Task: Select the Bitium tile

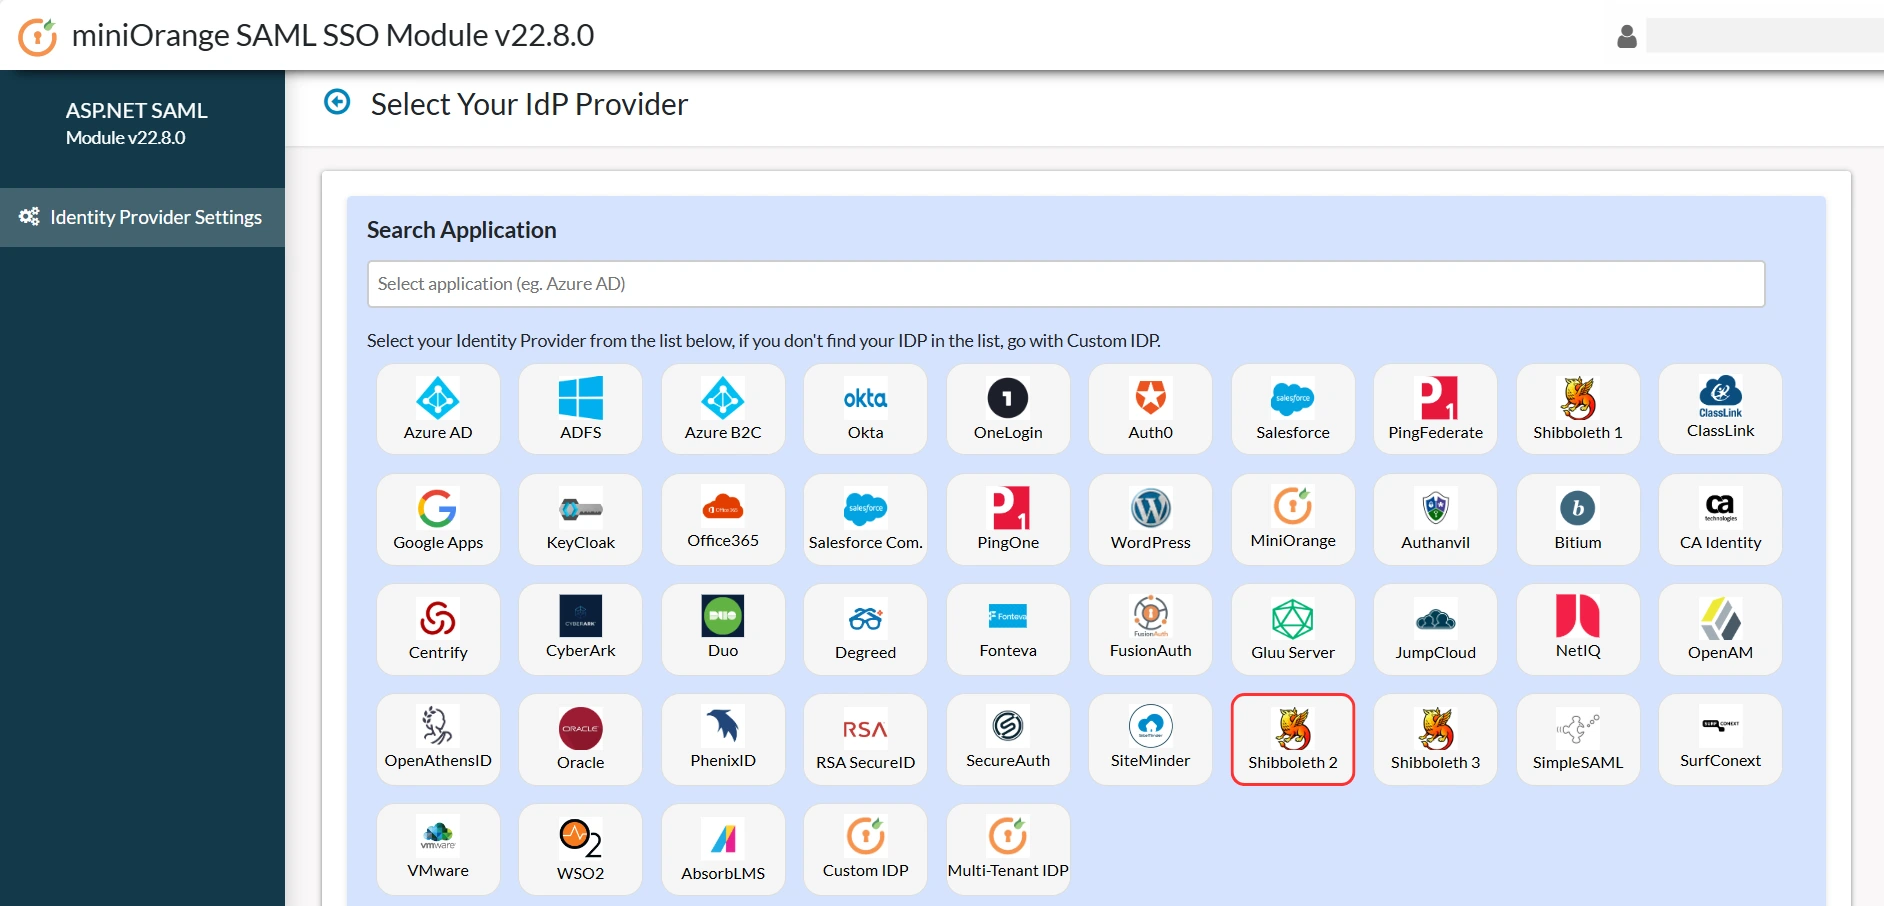Action: click(x=1578, y=519)
